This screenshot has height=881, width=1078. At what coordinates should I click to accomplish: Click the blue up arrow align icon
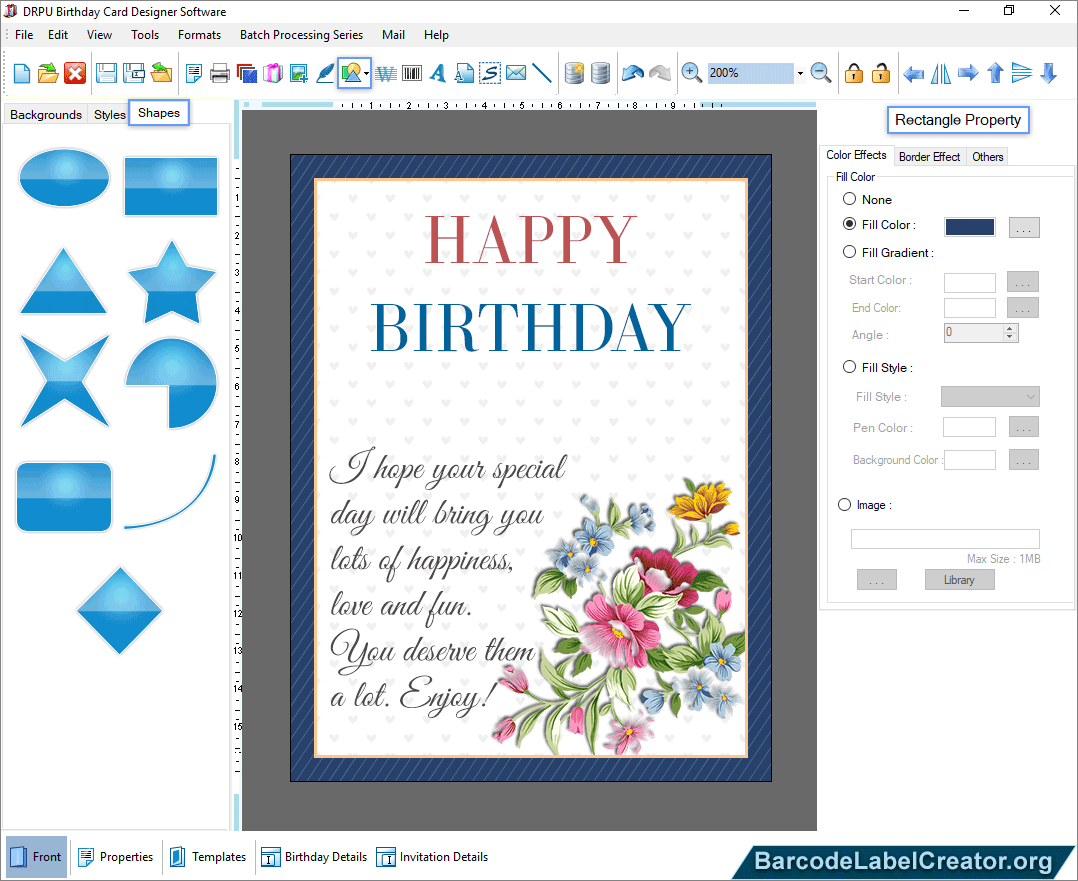pos(996,73)
